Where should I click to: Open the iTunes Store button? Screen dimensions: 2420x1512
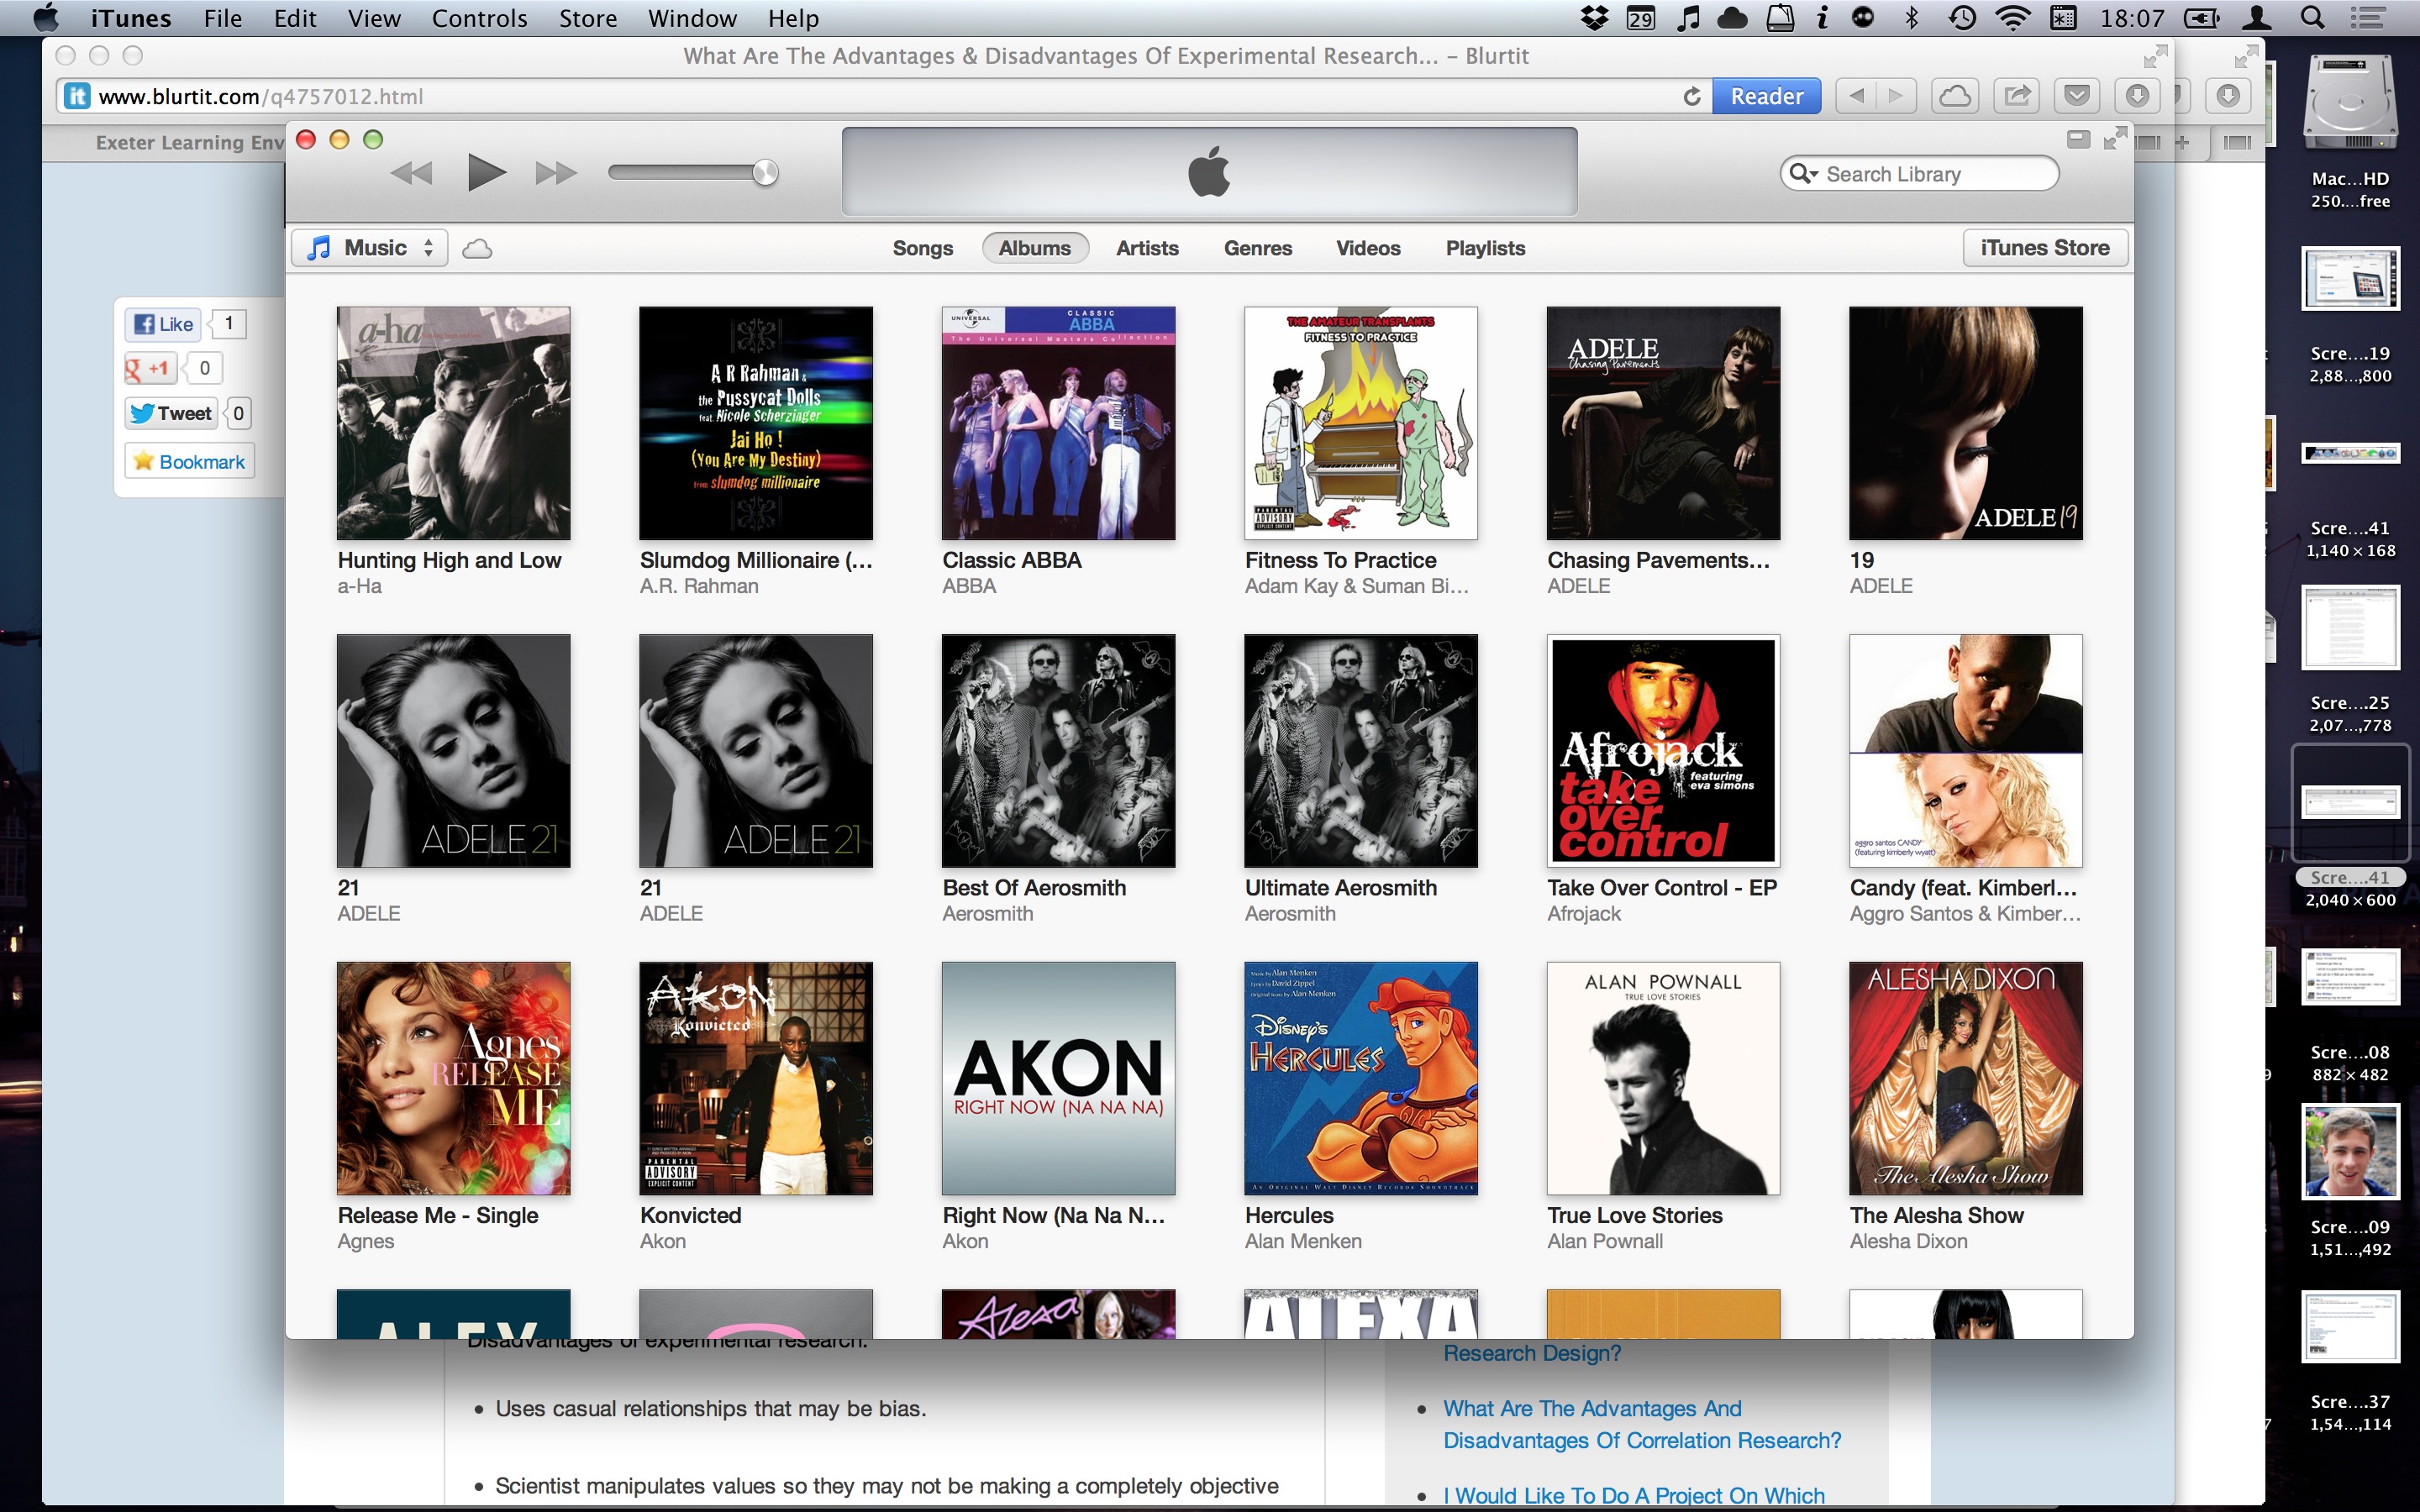point(2045,248)
